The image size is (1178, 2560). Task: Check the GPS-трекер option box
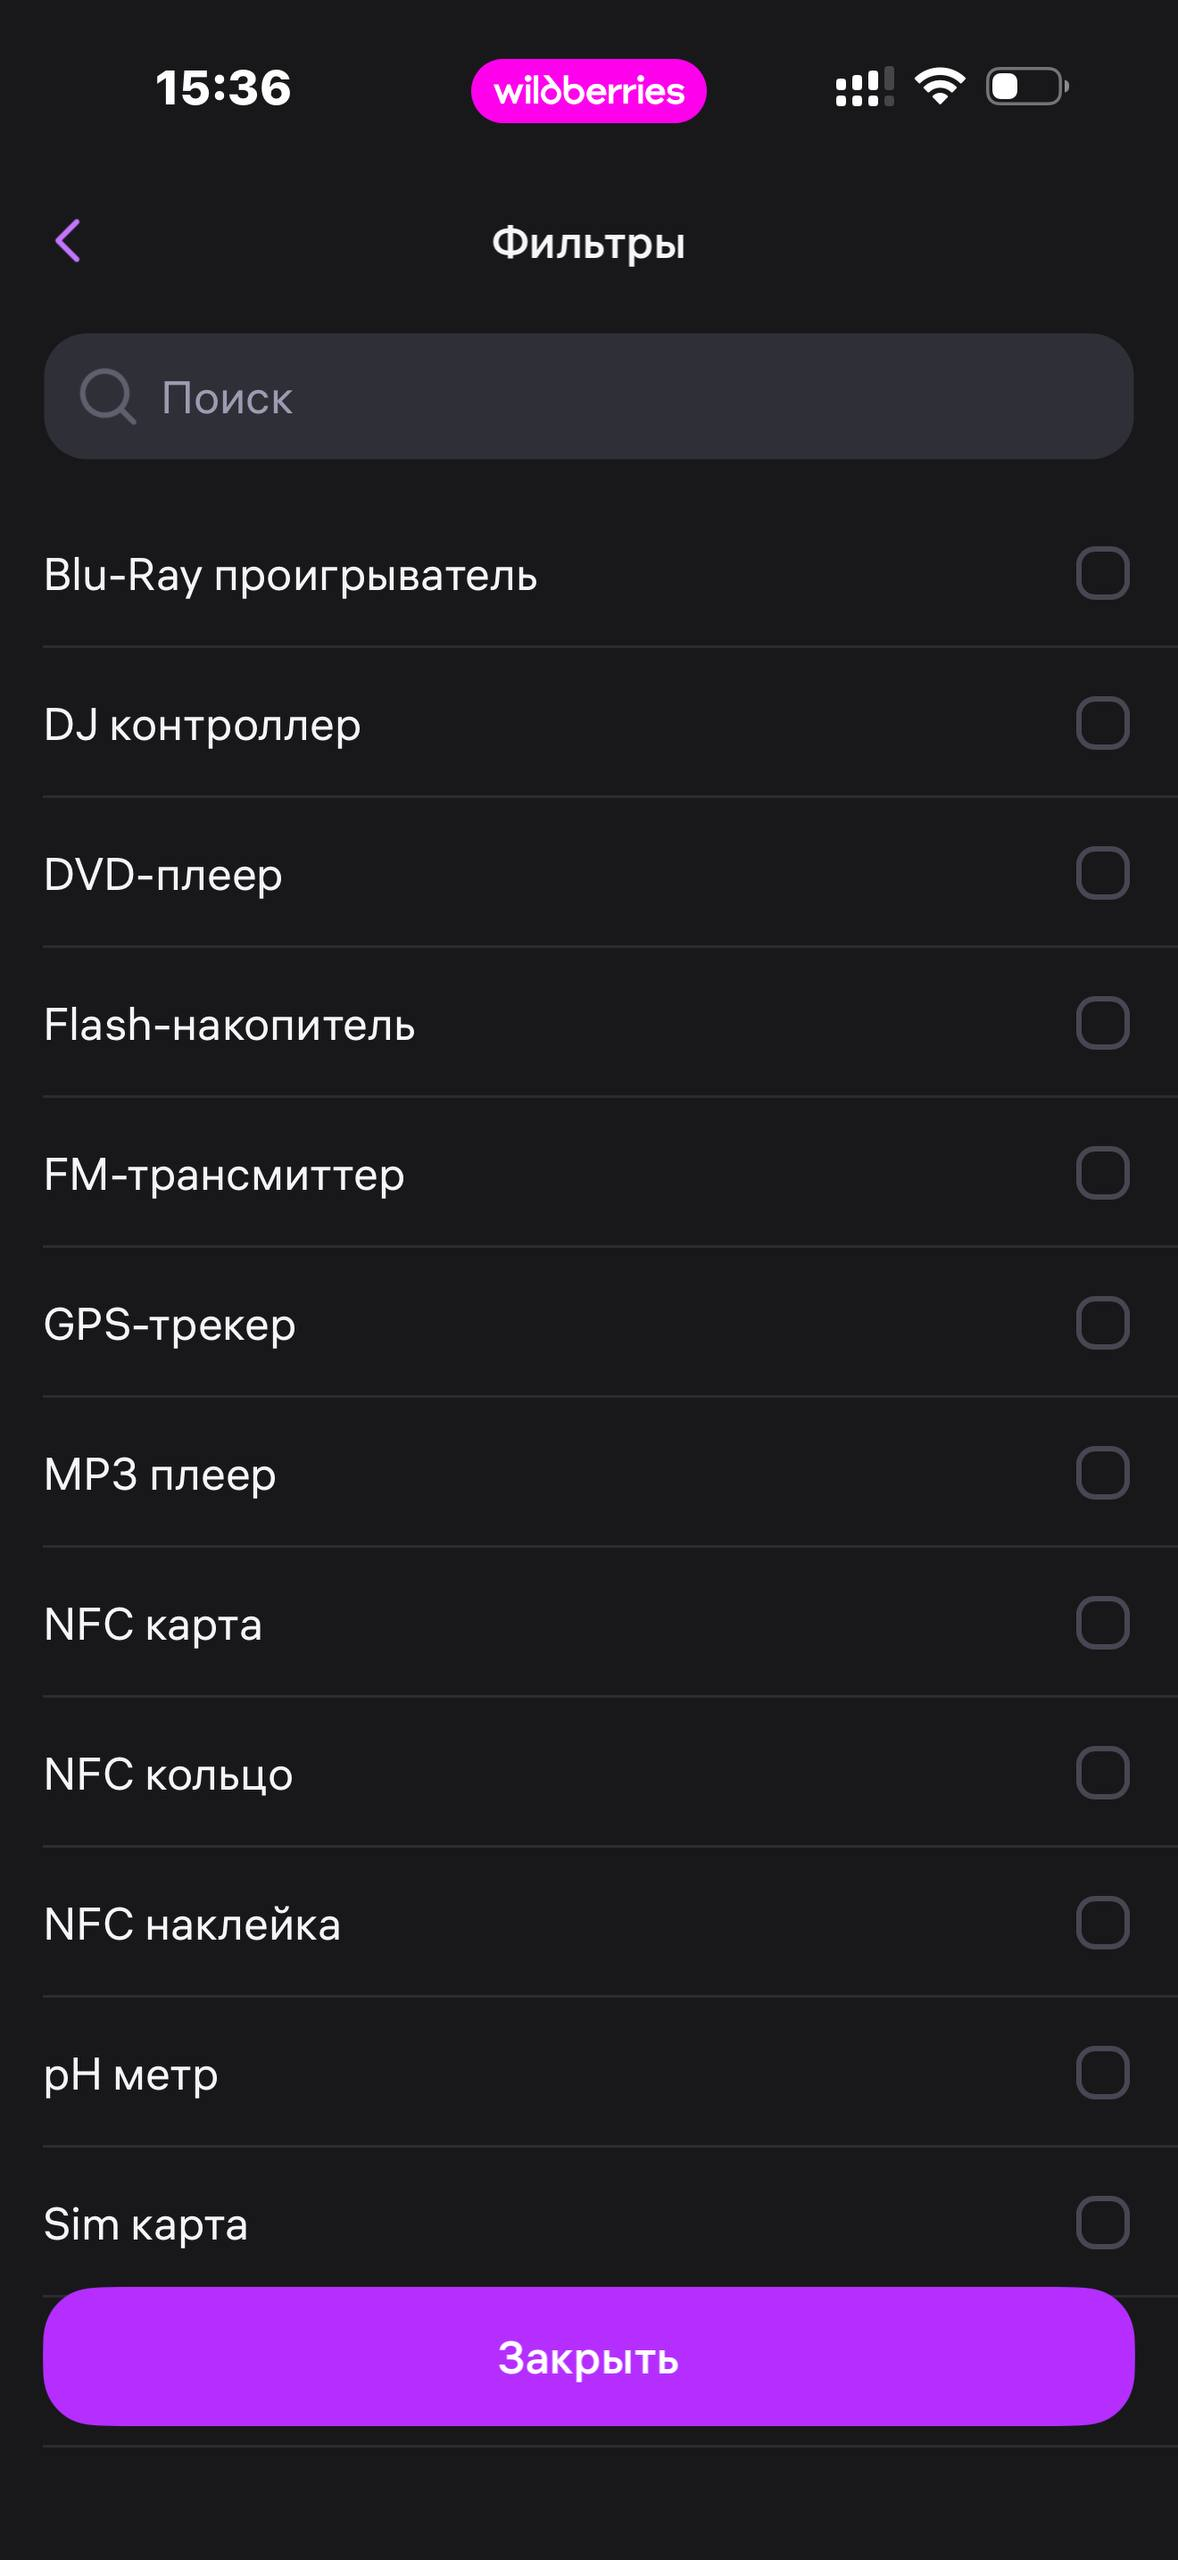pos(1103,1323)
